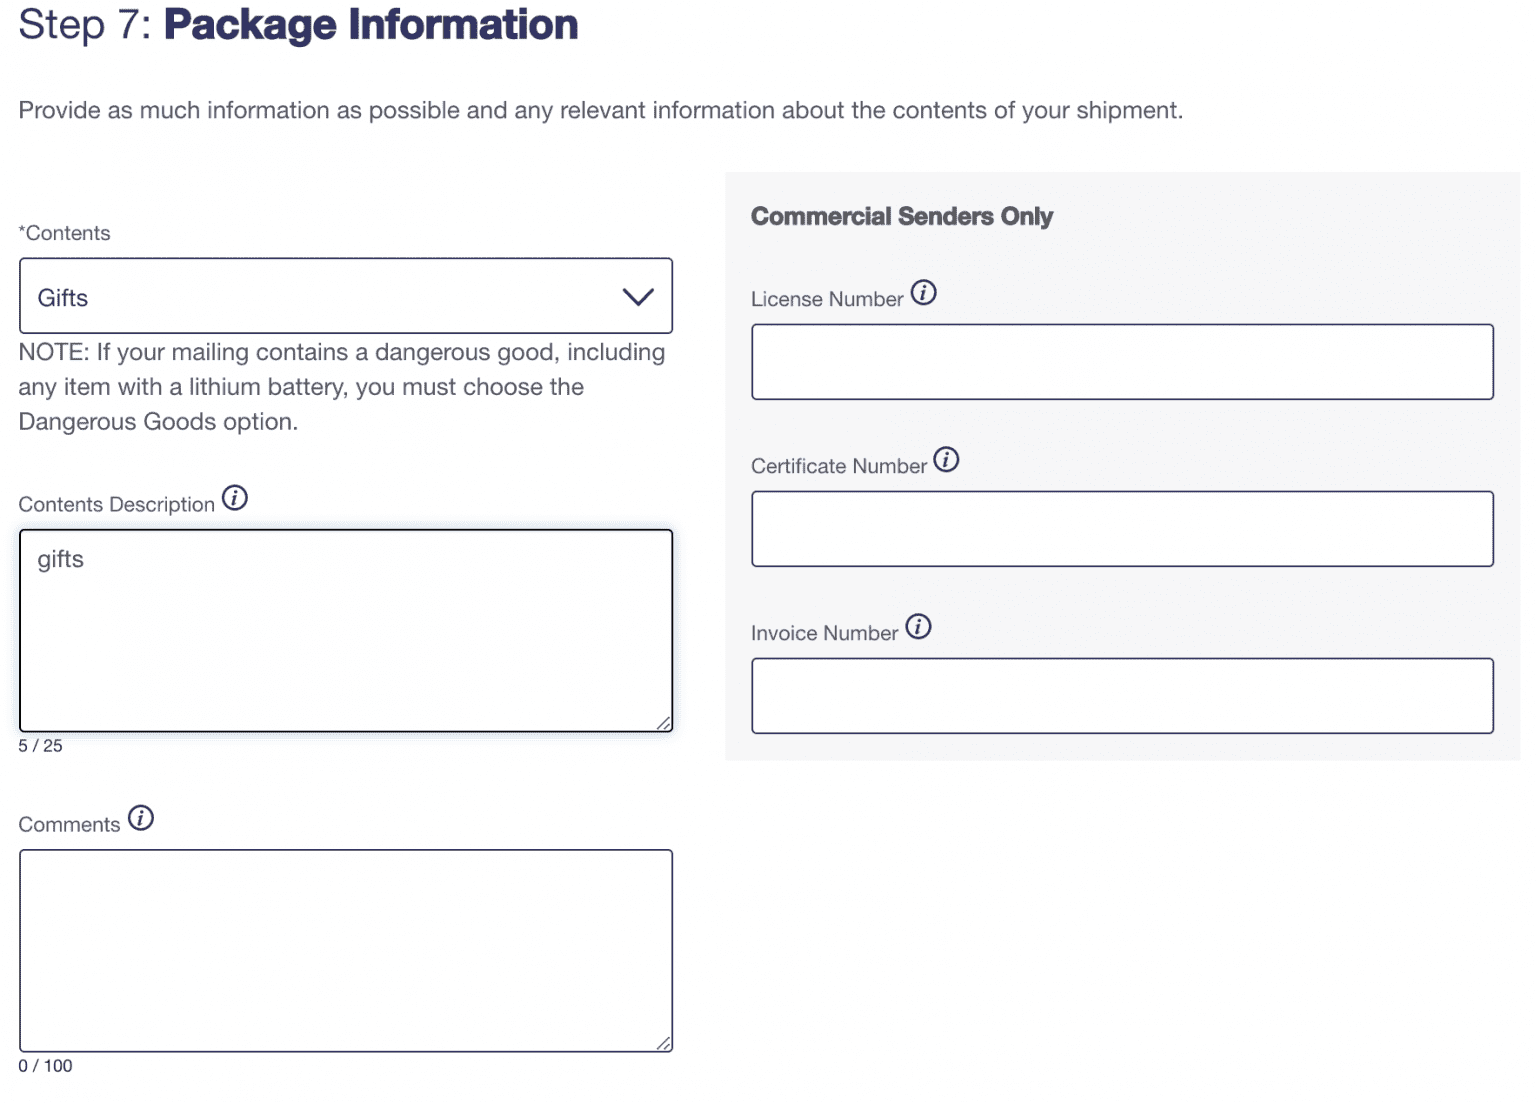Screen dimensions: 1536x1103
Task: Click the Certificate Number info icon
Action: pos(948,459)
